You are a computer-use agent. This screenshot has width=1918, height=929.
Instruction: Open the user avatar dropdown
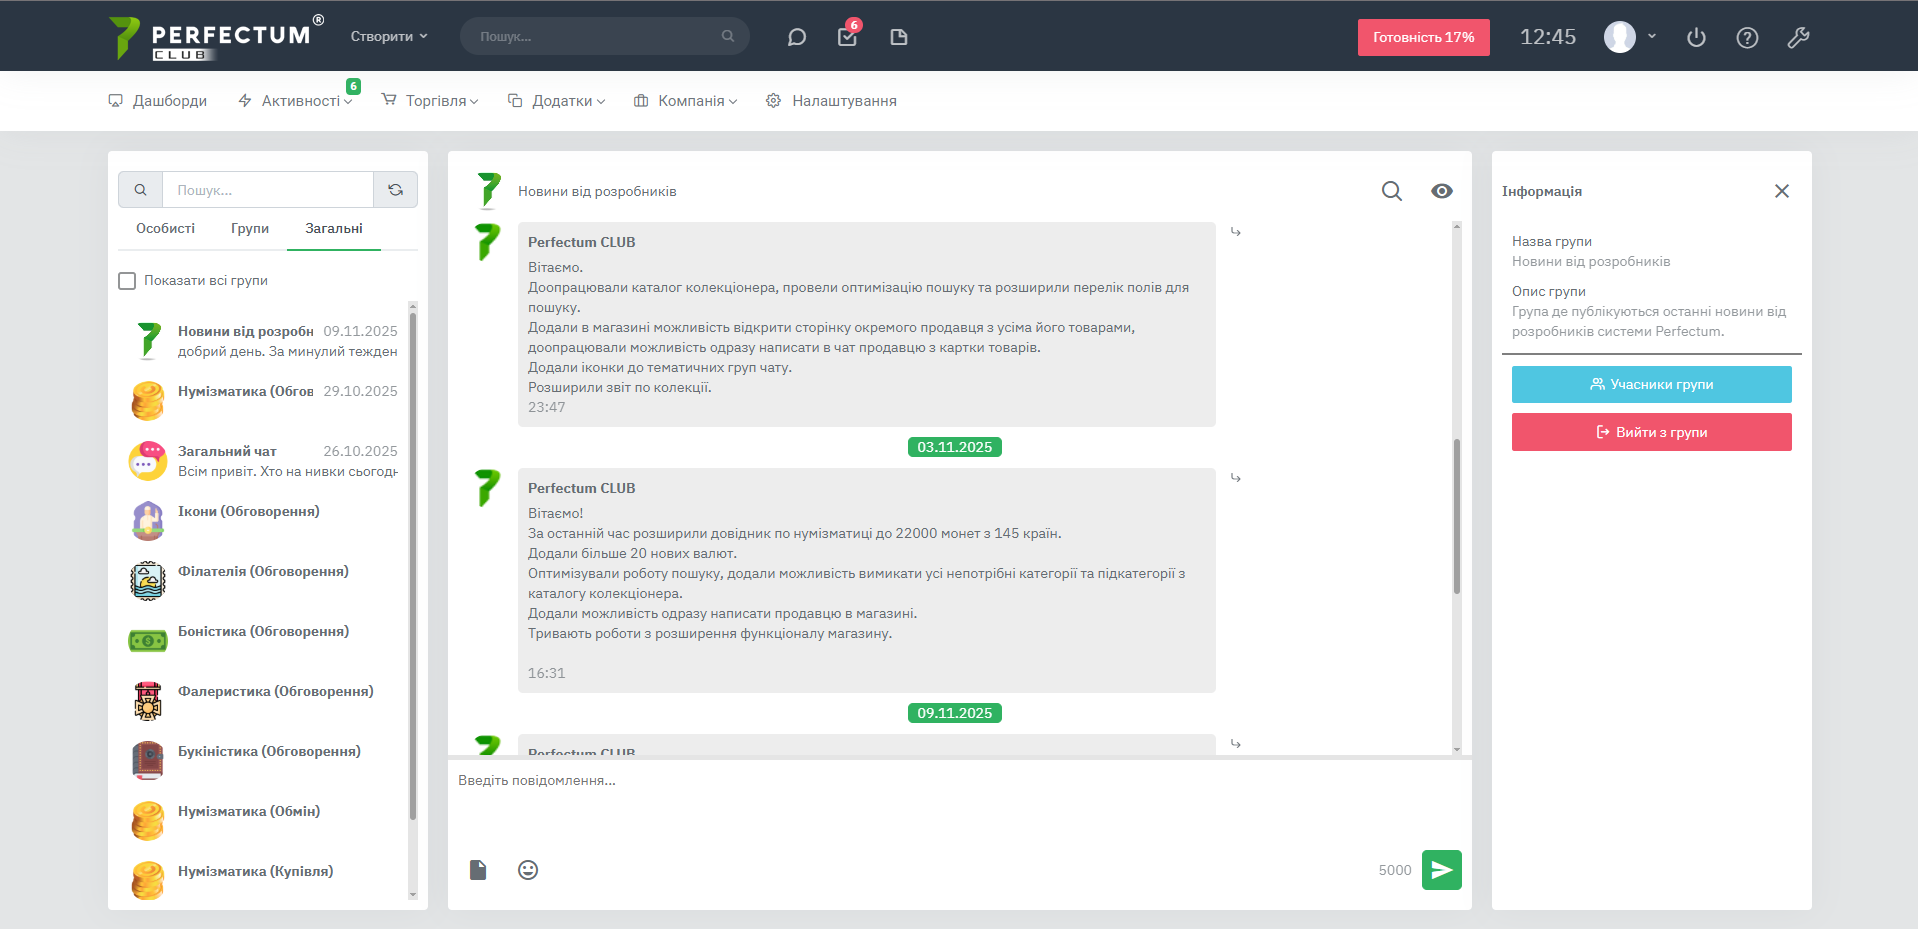click(x=1630, y=37)
